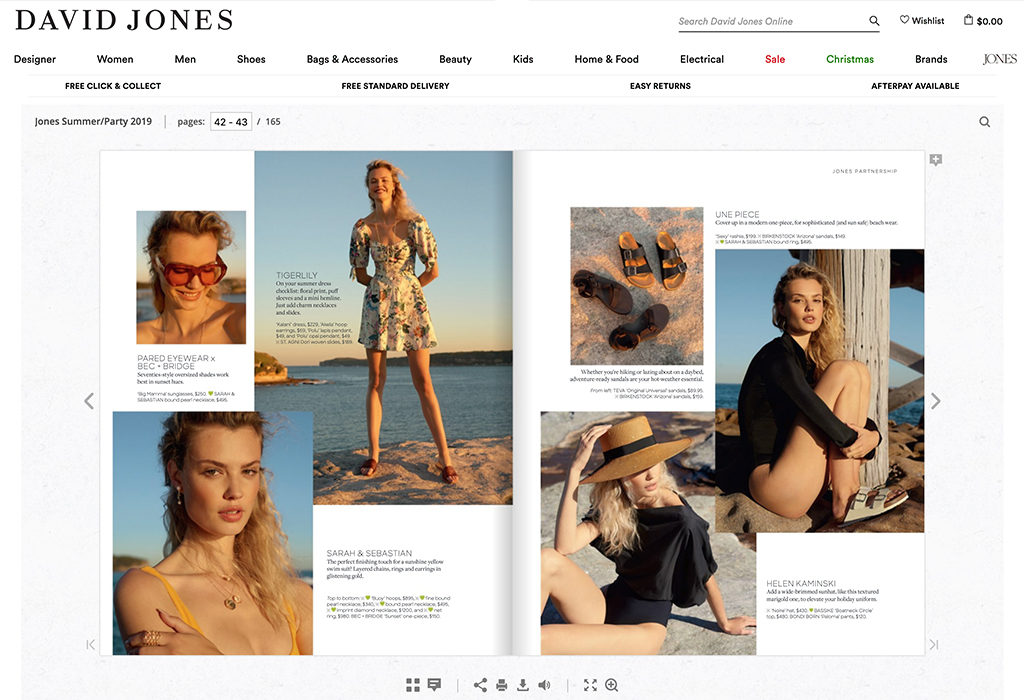
Task: Open the Shoes menu
Action: point(251,59)
